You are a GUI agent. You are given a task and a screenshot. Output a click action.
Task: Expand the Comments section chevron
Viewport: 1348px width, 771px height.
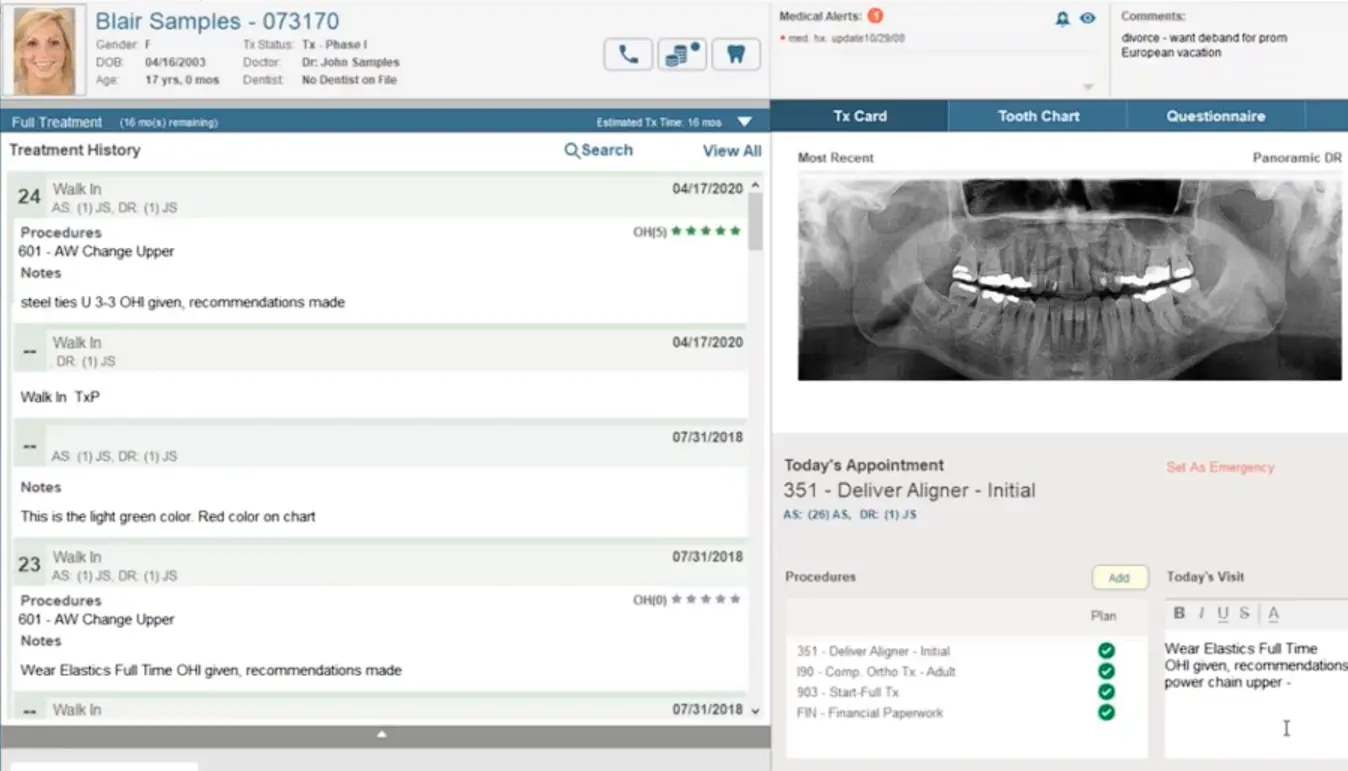(1086, 86)
